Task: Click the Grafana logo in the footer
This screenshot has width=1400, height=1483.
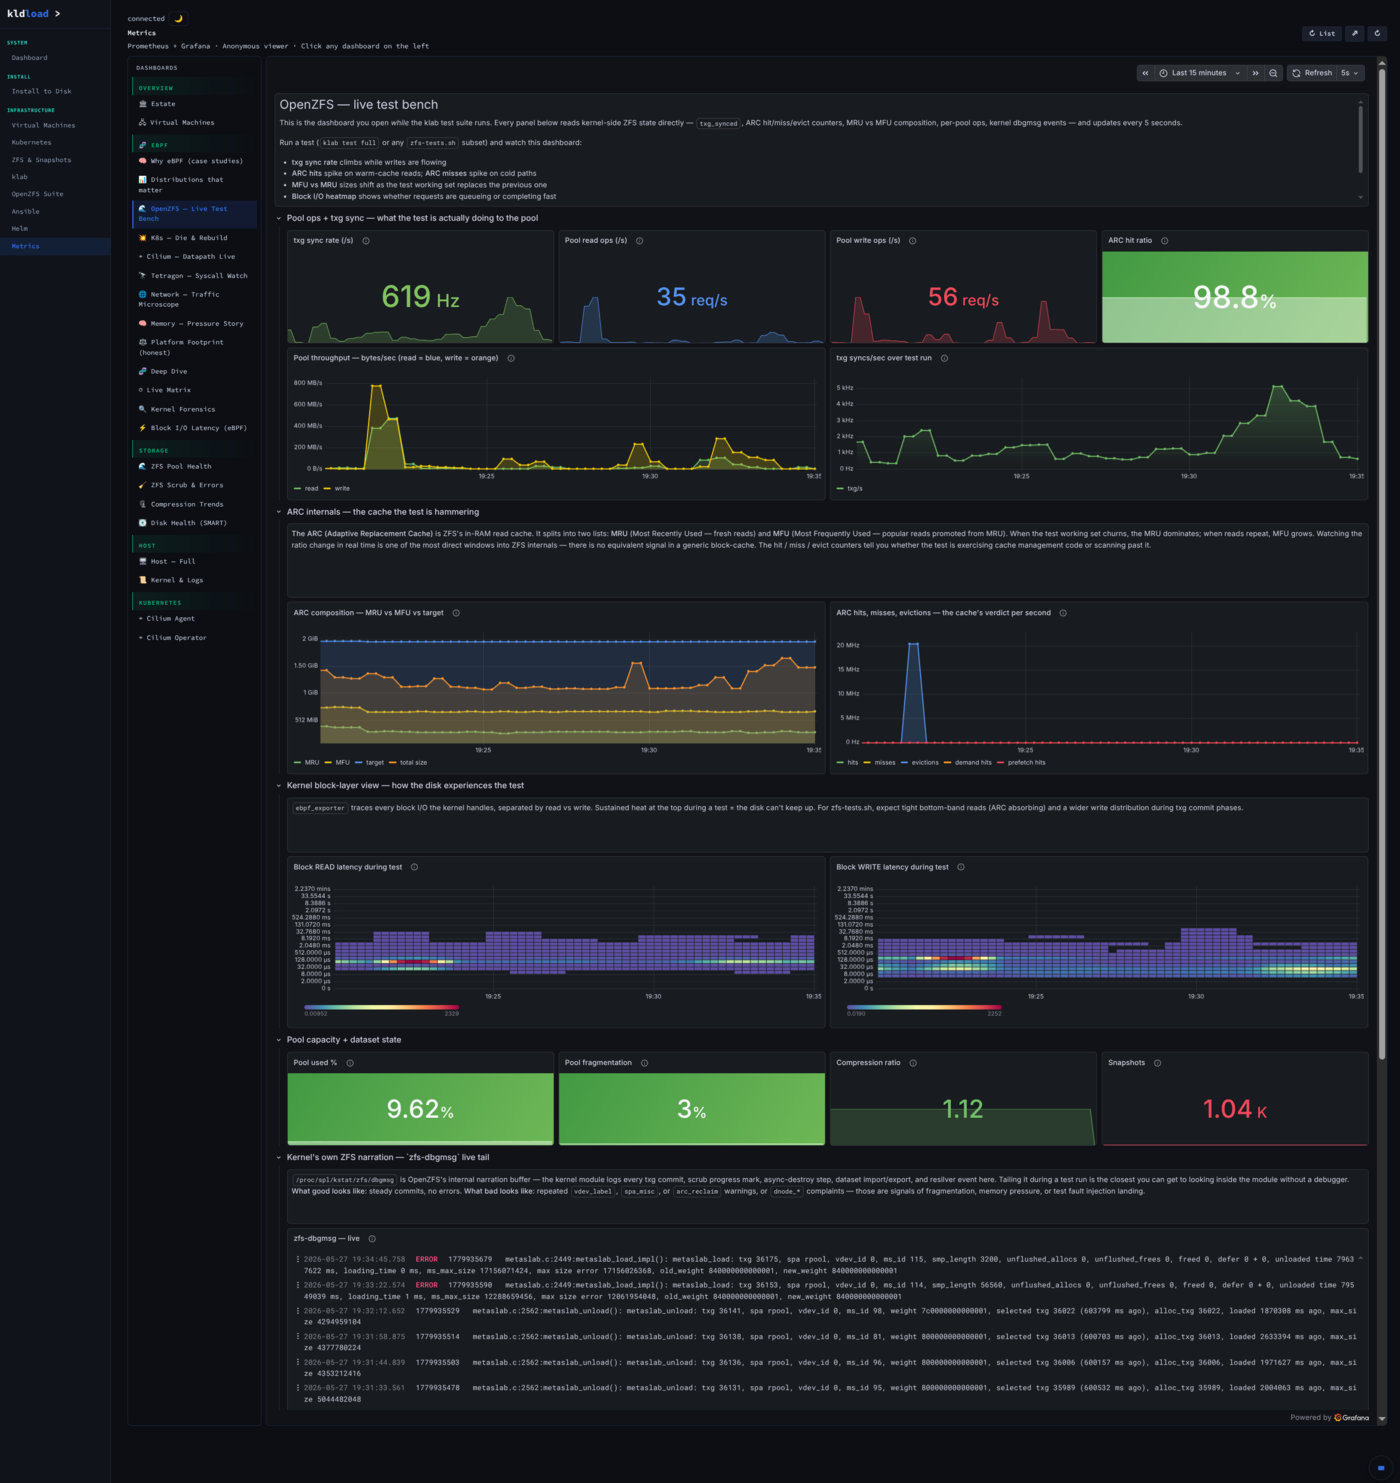Action: pyautogui.click(x=1351, y=1417)
